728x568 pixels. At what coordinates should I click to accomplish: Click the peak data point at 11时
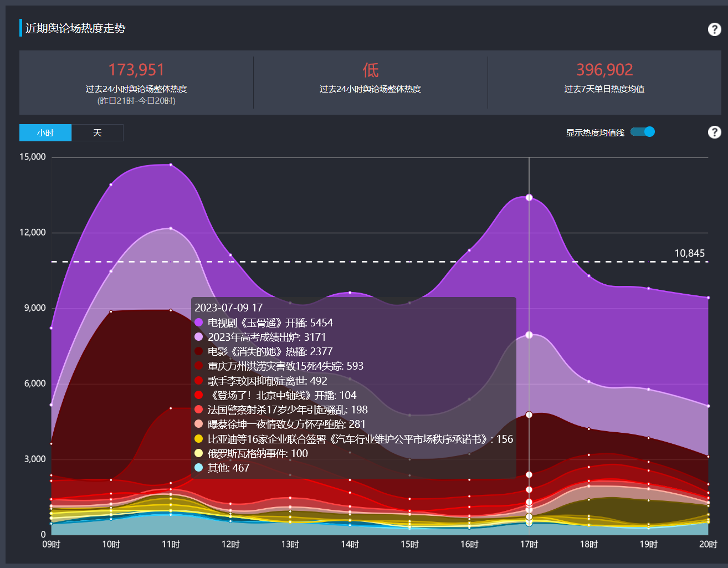pyautogui.click(x=171, y=165)
